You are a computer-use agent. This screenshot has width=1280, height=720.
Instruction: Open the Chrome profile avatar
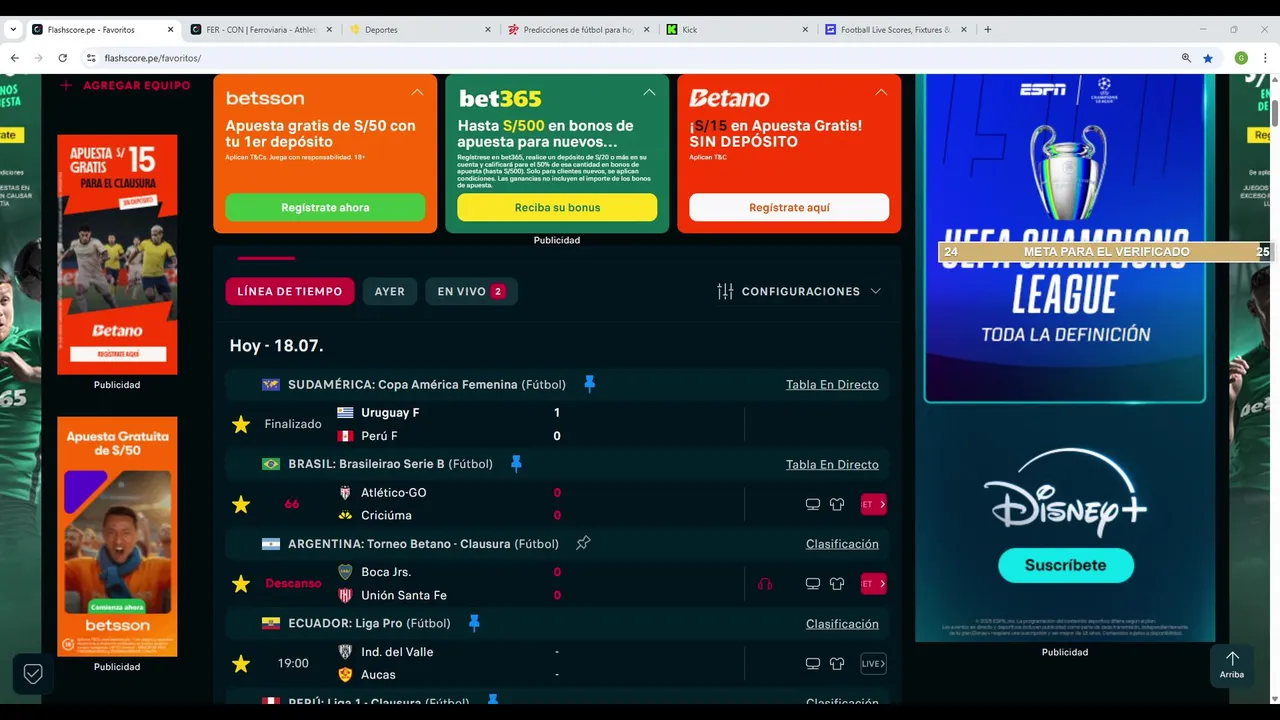point(1241,58)
